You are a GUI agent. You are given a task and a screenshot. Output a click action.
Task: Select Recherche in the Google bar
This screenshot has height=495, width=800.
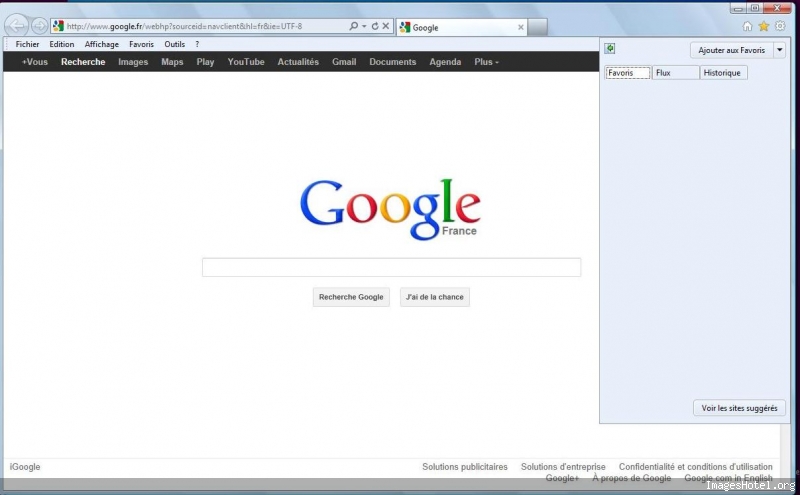83,62
